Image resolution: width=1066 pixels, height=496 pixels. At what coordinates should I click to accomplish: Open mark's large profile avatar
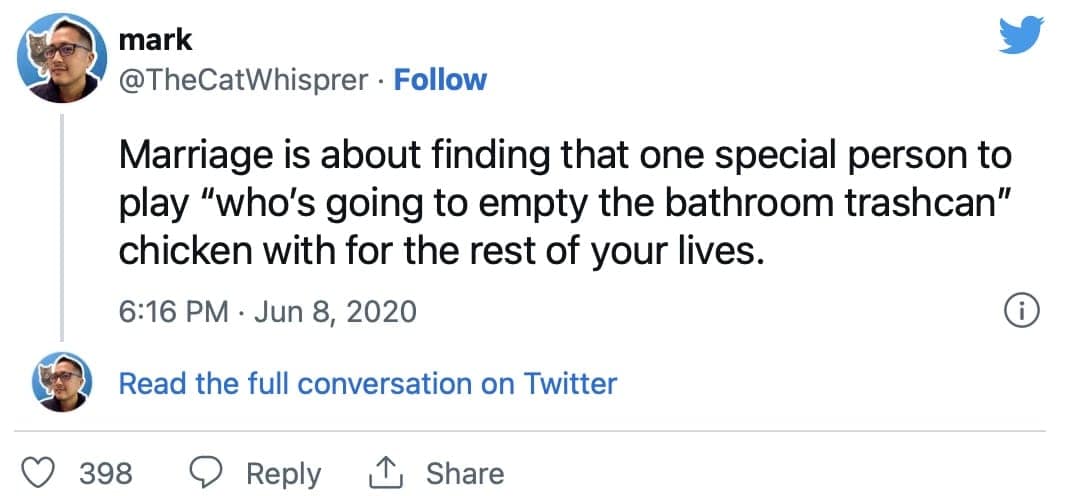(62, 58)
